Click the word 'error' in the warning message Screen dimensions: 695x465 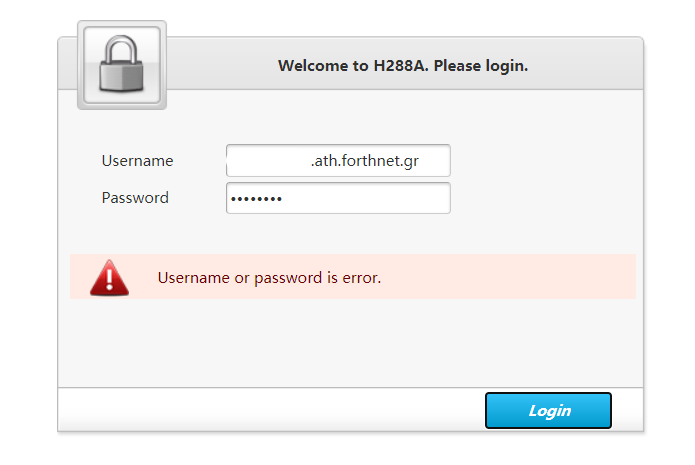pyautogui.click(x=361, y=278)
